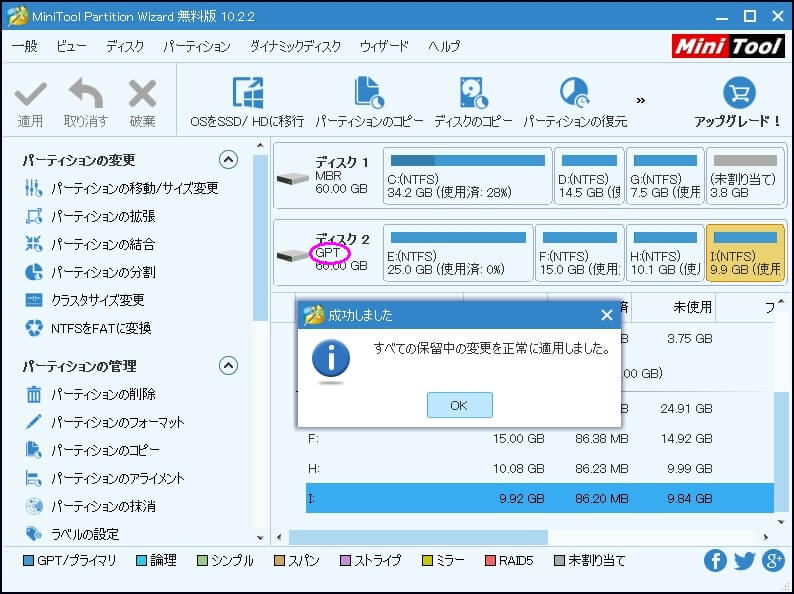
Task: Click the MiniTool logo
Action: 728,46
